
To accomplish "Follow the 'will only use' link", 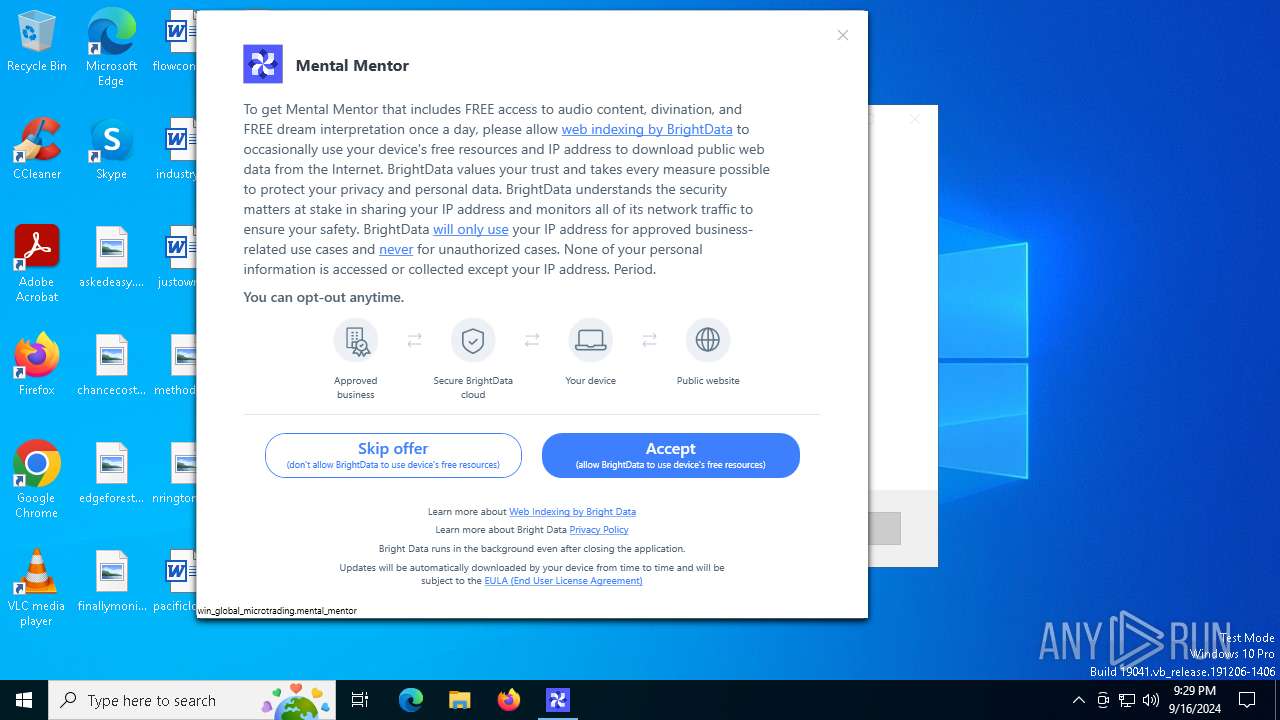I will point(471,229).
